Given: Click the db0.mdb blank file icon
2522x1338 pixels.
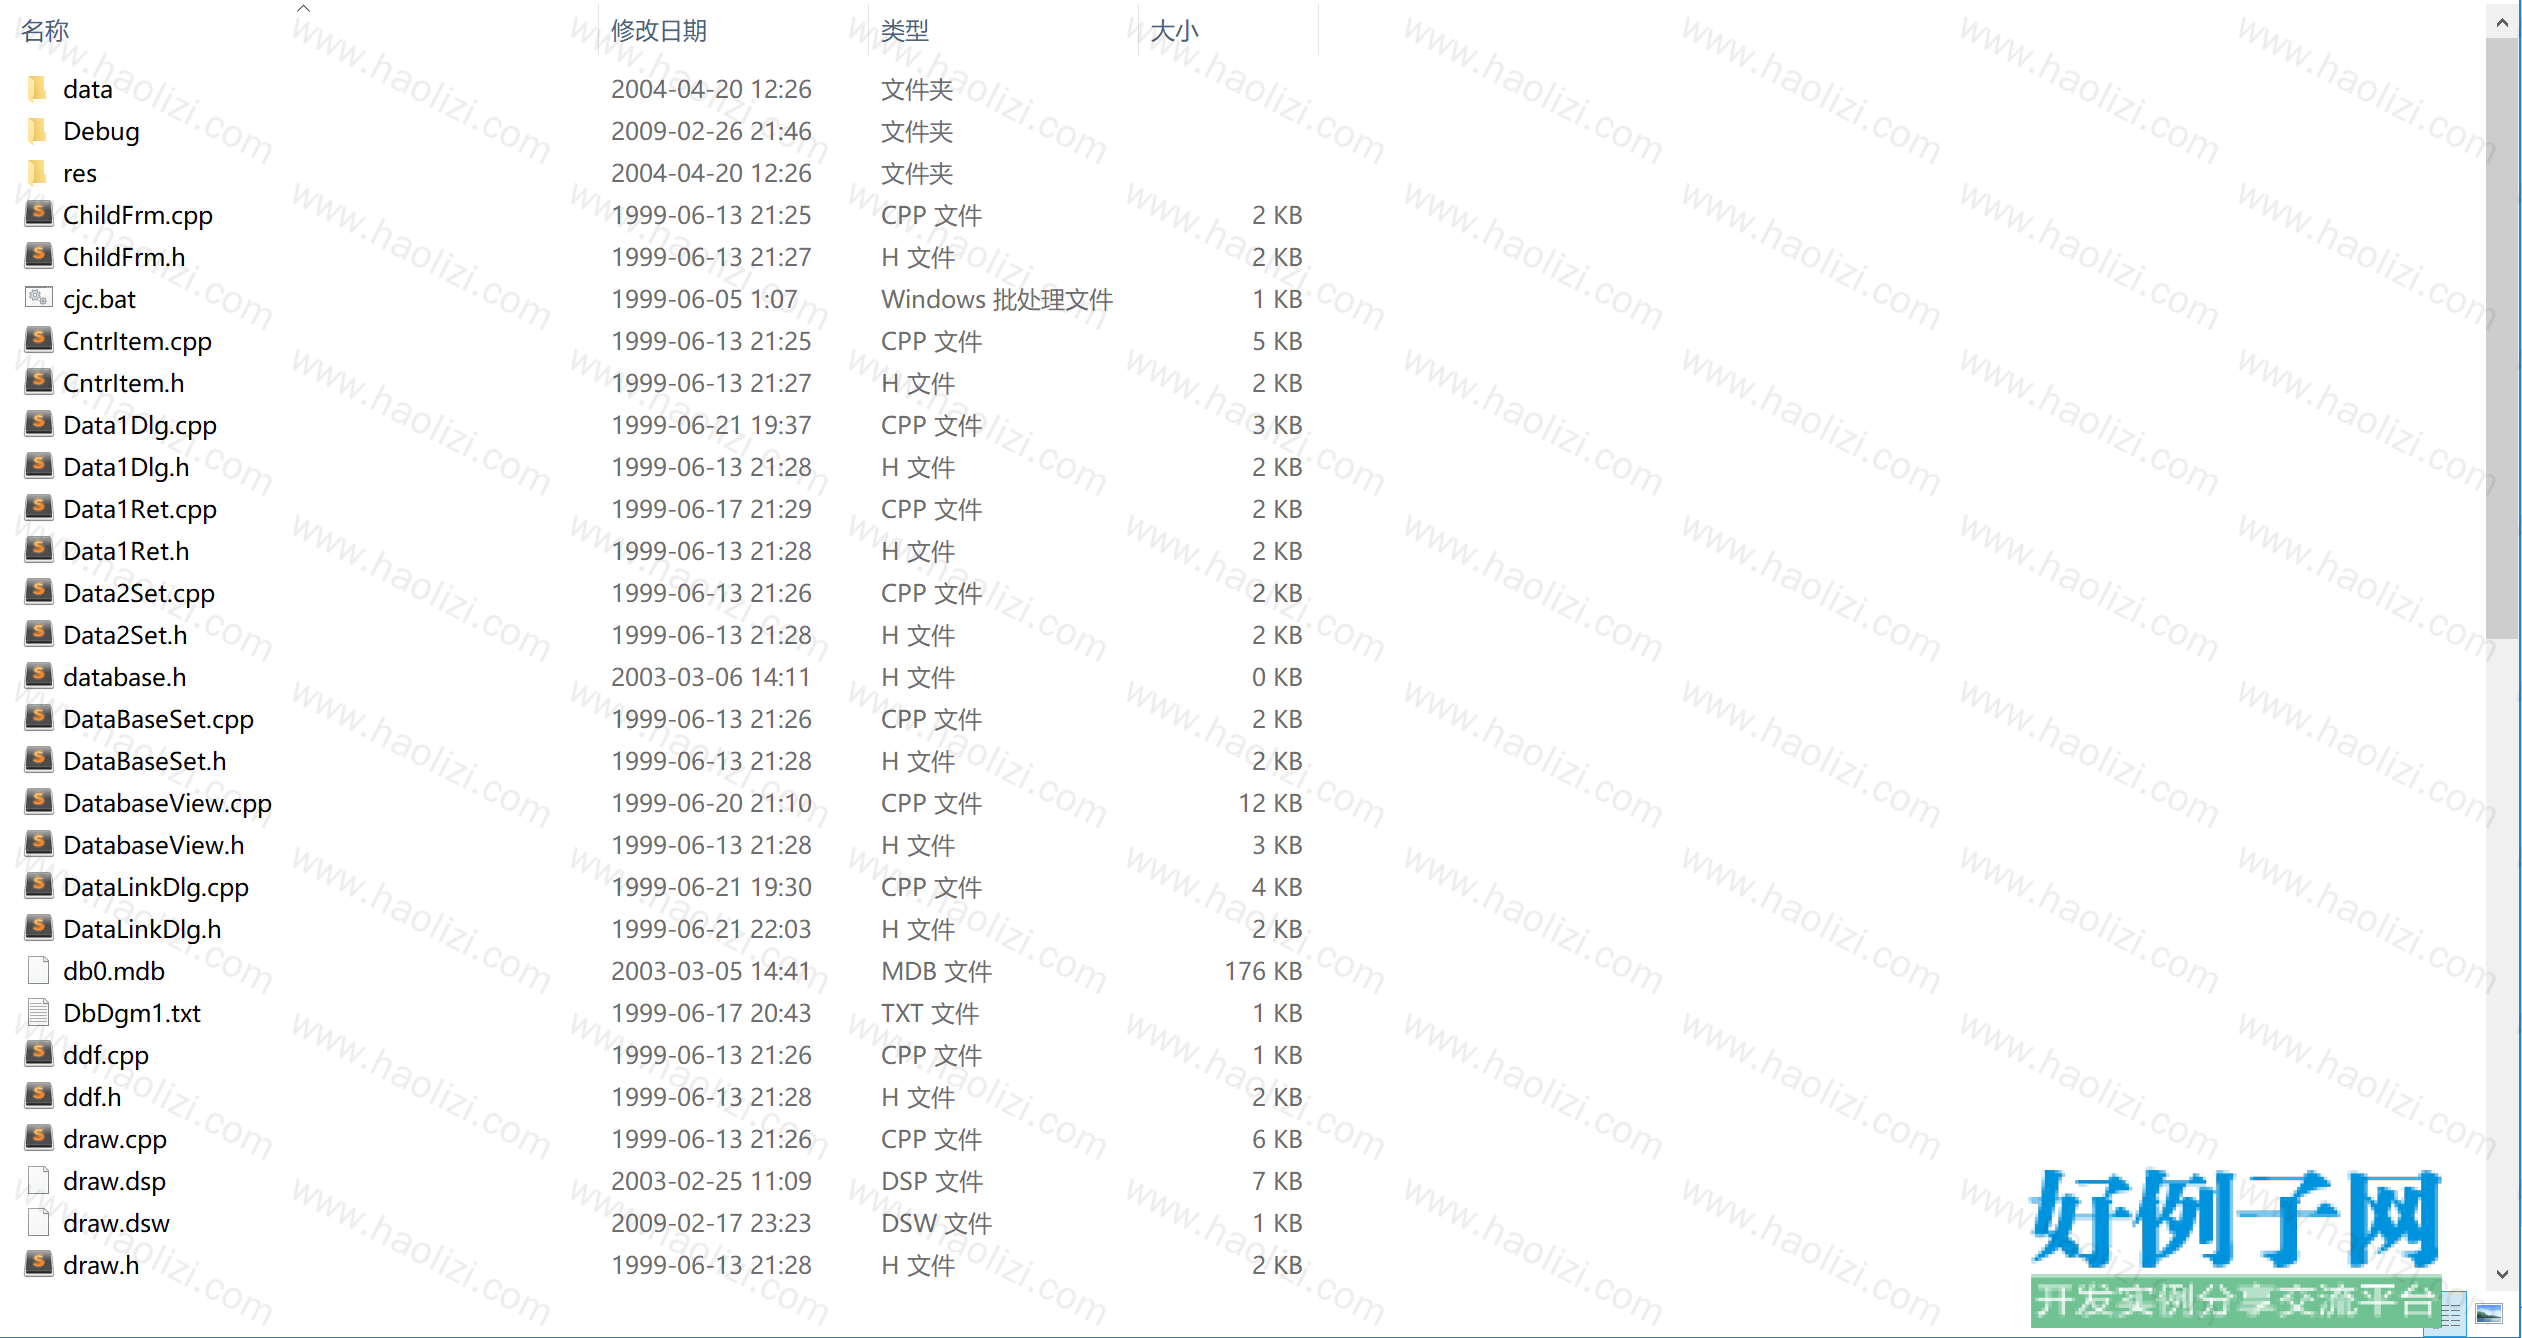Looking at the screenshot, I should [38, 970].
